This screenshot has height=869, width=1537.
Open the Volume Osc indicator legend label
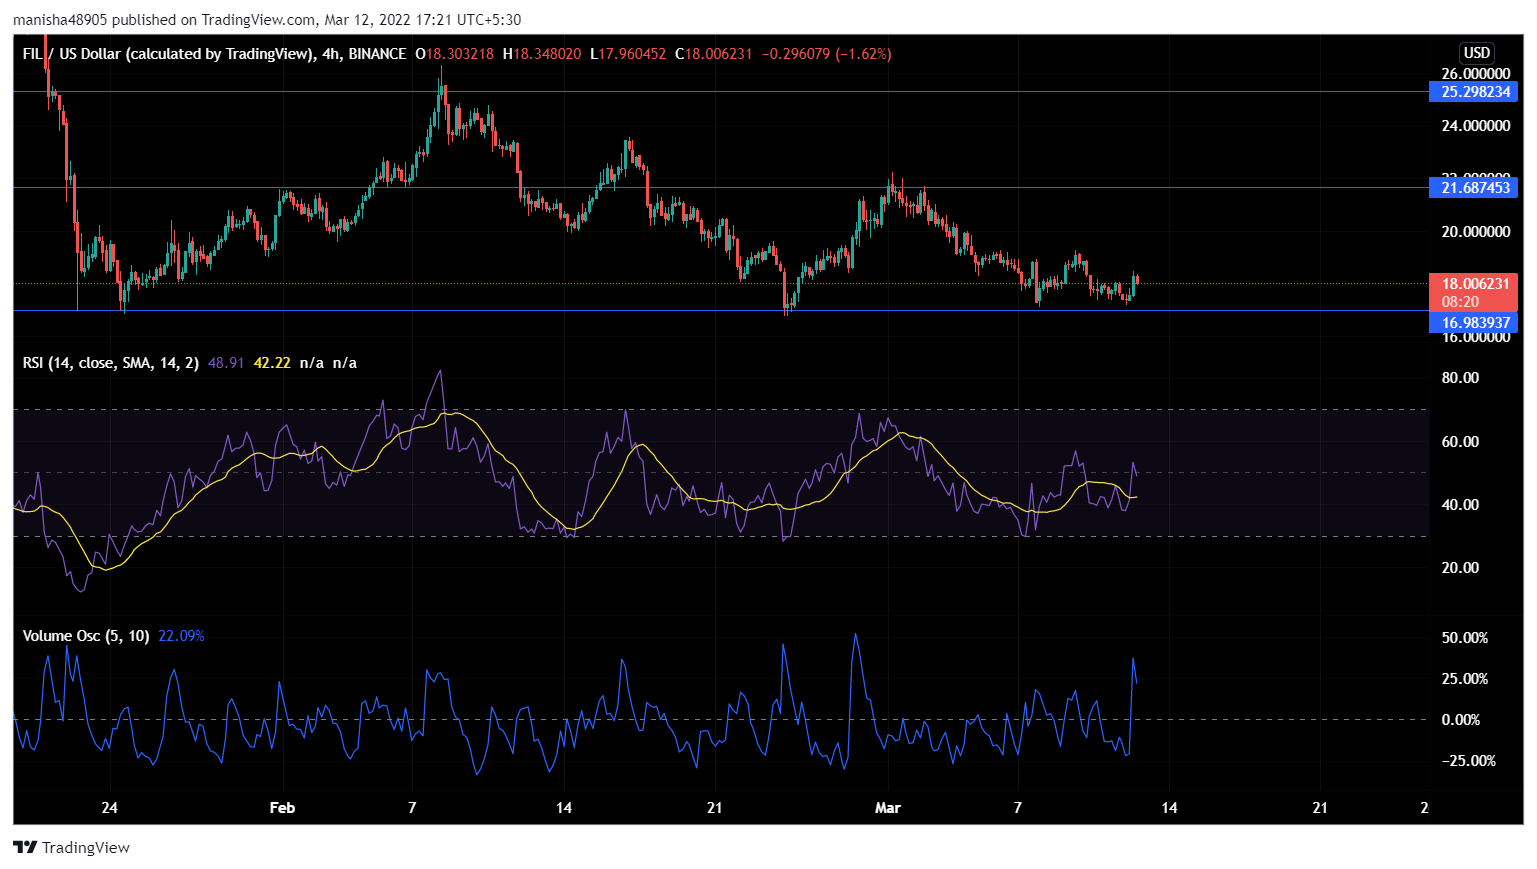pos(86,636)
